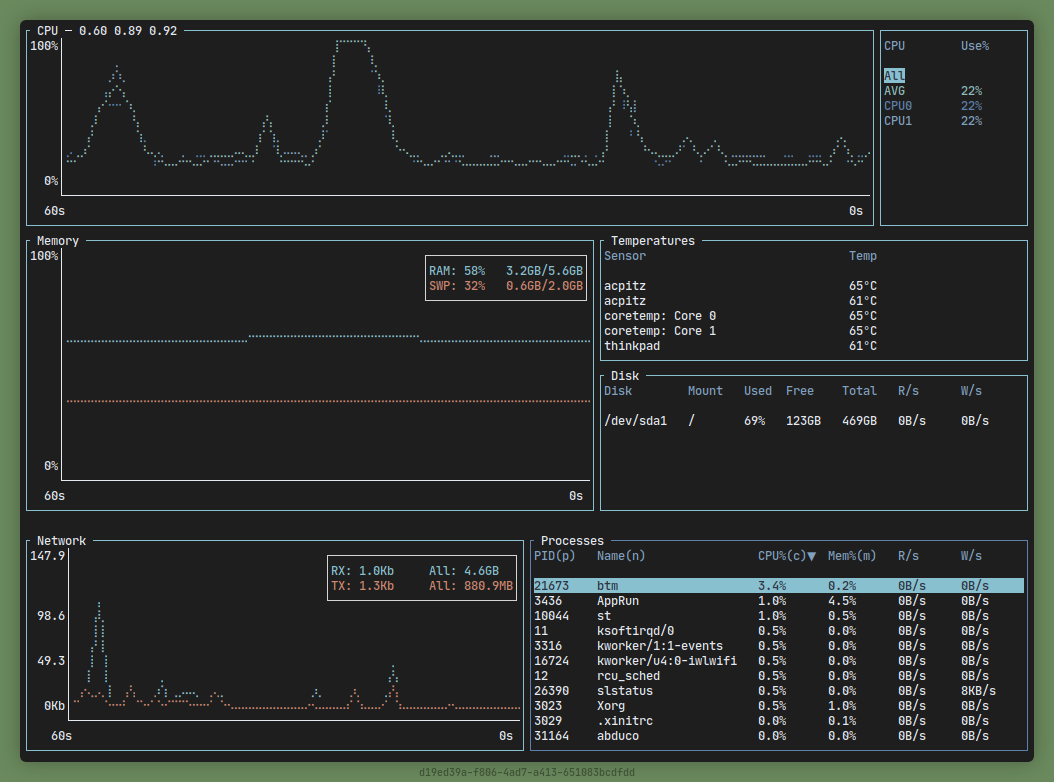This screenshot has width=1054, height=782.
Task: Click the RAM usage legend entry
Action: click(x=505, y=271)
